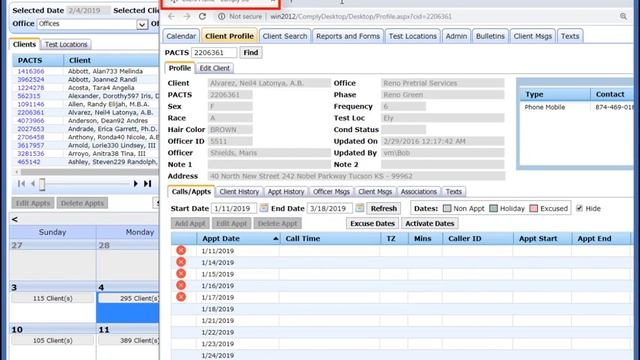Click the Not secure info icon

pyautogui.click(x=221, y=16)
